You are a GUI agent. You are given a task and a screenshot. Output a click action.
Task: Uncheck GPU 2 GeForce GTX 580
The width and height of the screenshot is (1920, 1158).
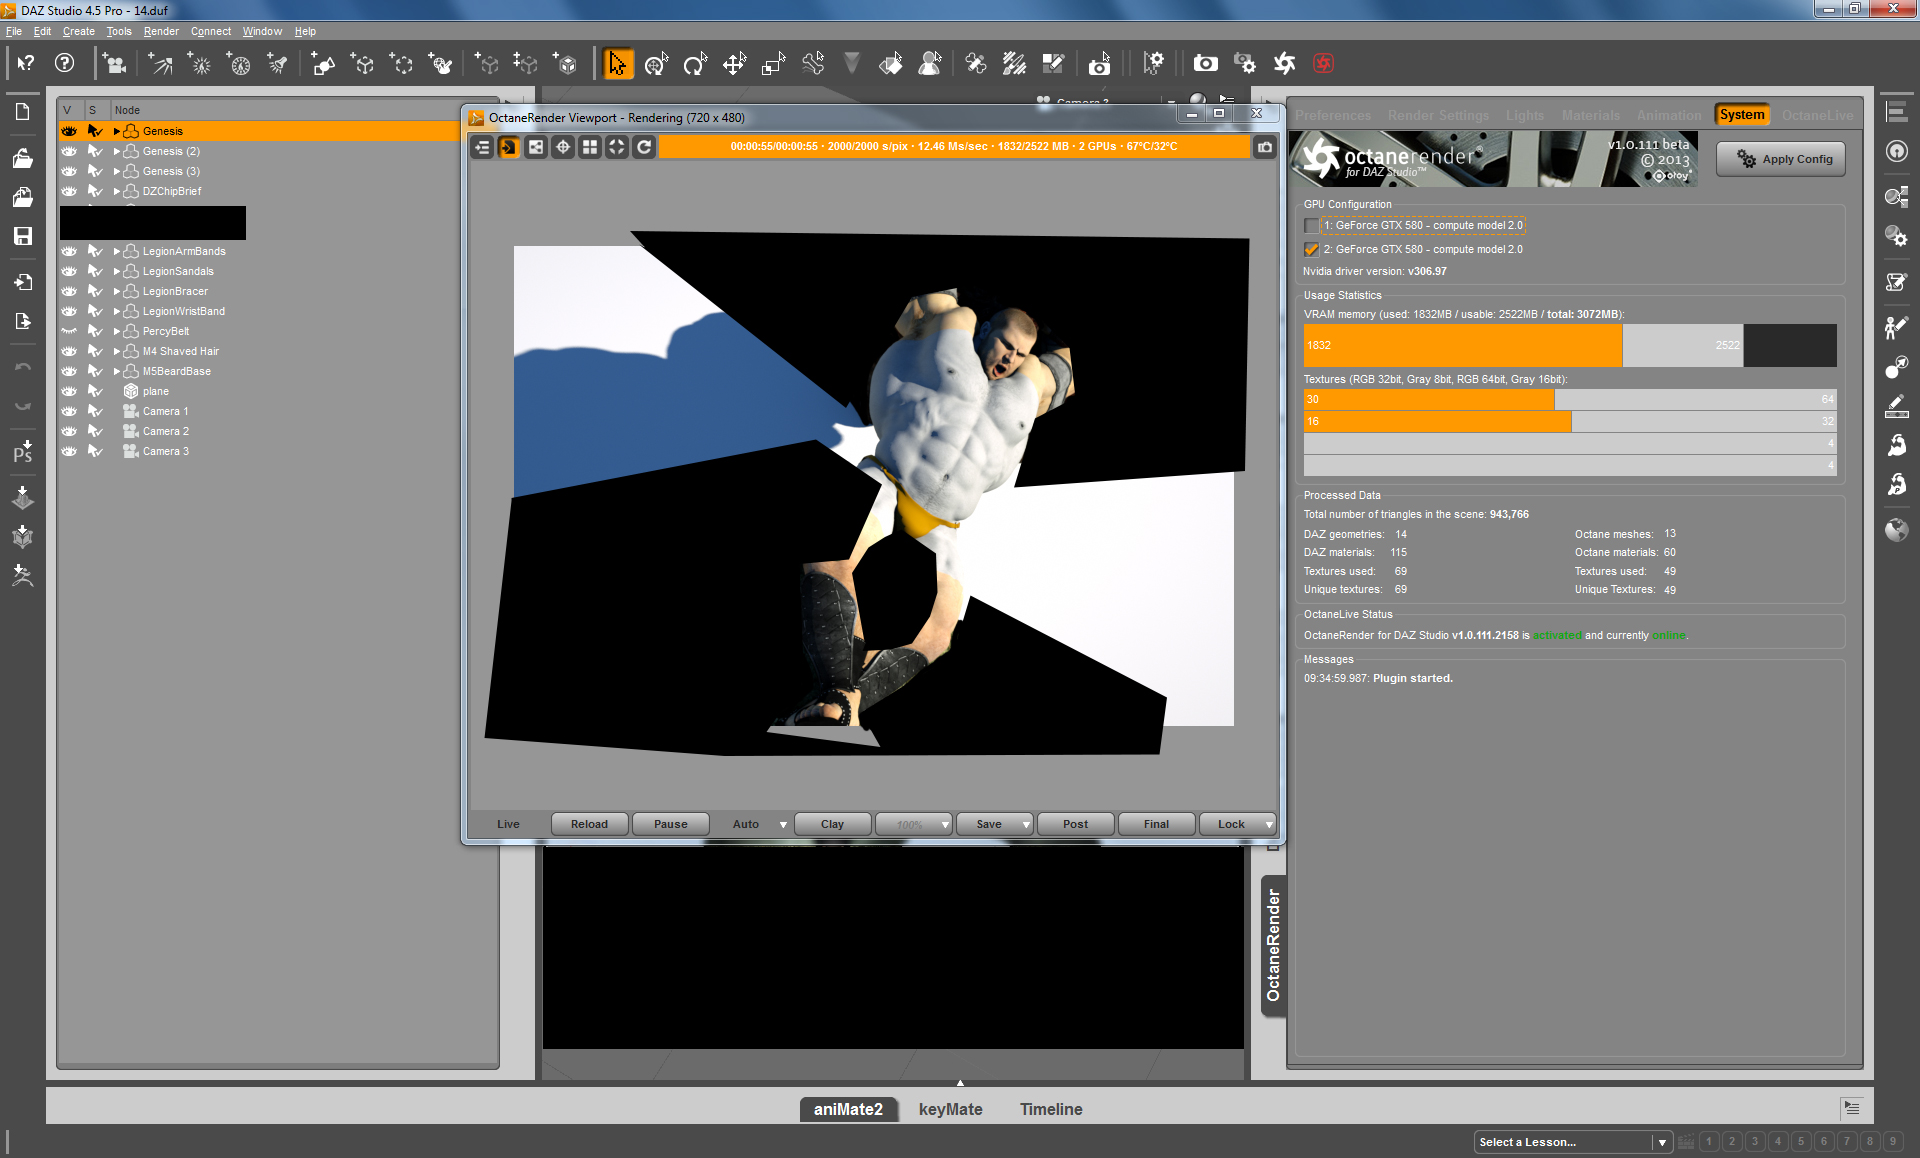[1311, 250]
